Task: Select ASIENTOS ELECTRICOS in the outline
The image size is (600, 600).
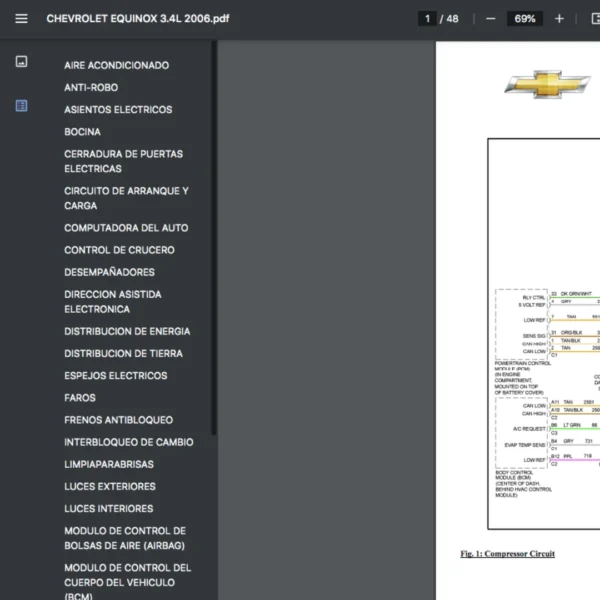Action: (118, 110)
